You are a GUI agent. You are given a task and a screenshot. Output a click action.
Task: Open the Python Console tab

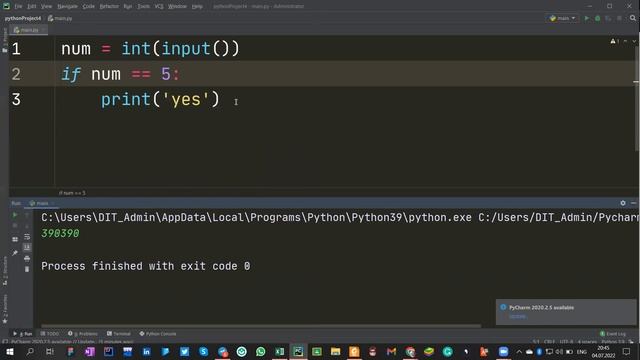(158, 334)
